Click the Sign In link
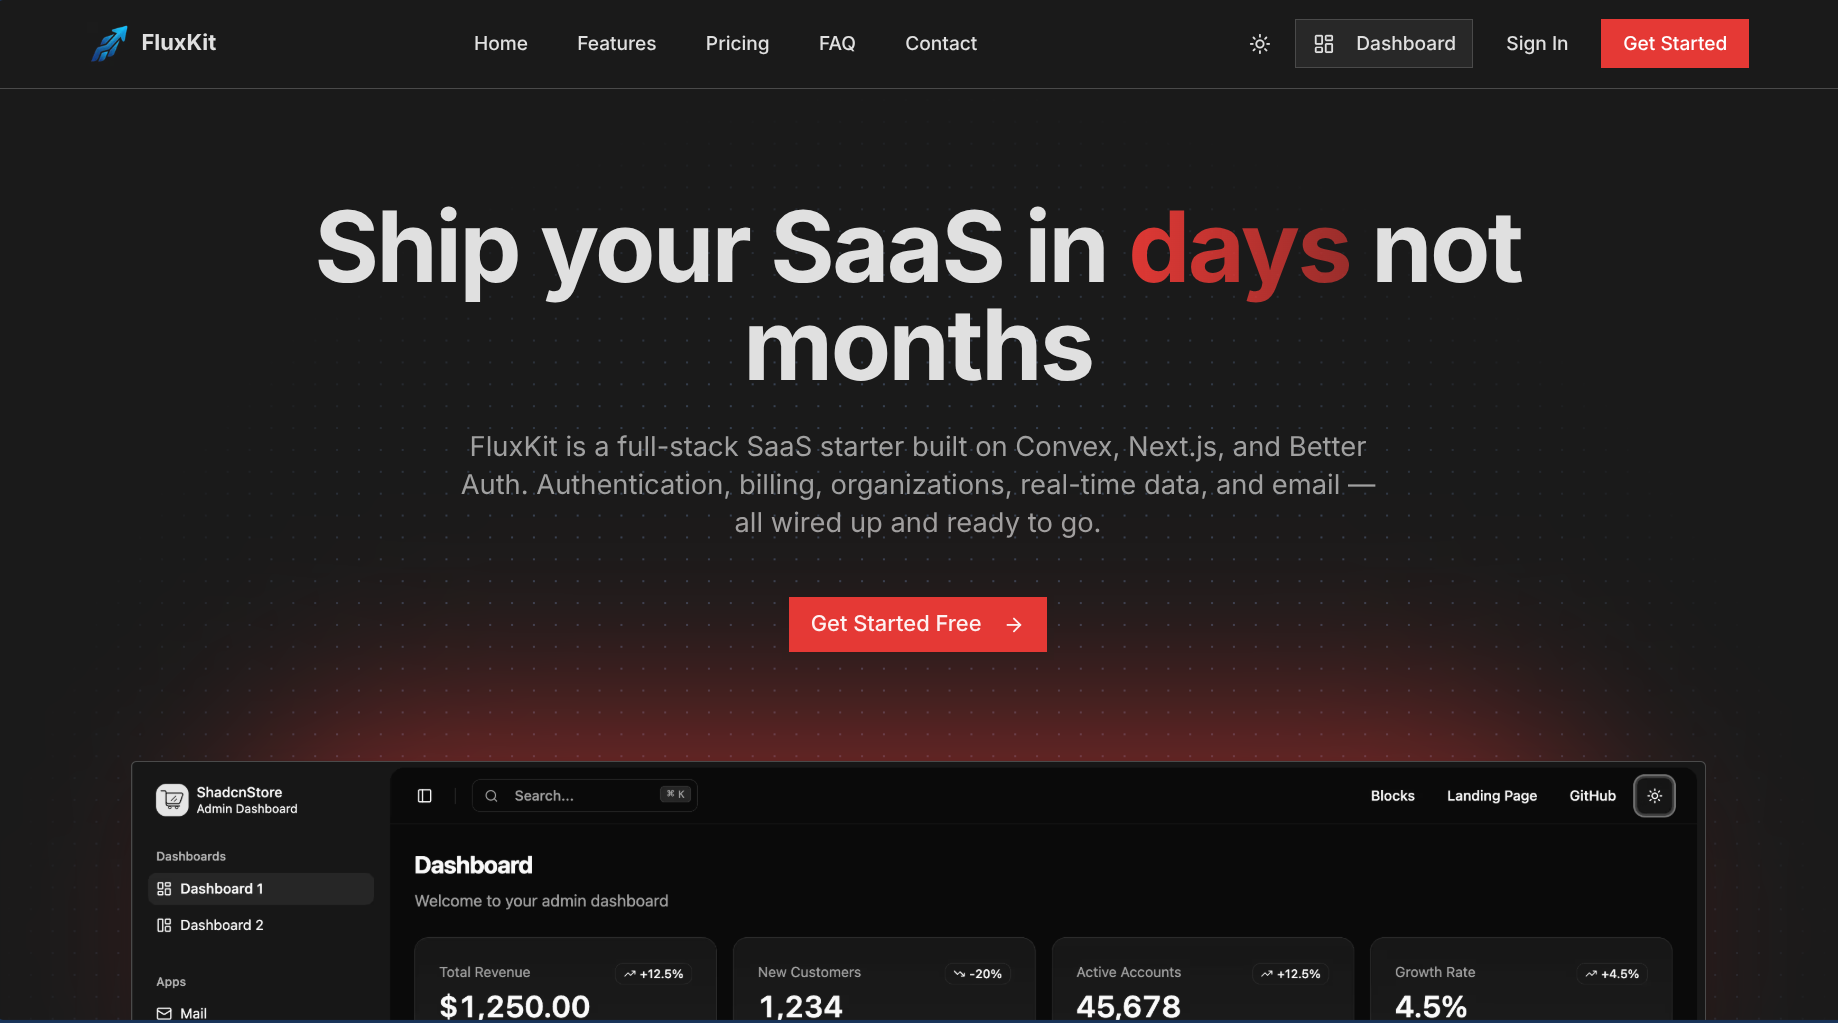 coord(1537,44)
